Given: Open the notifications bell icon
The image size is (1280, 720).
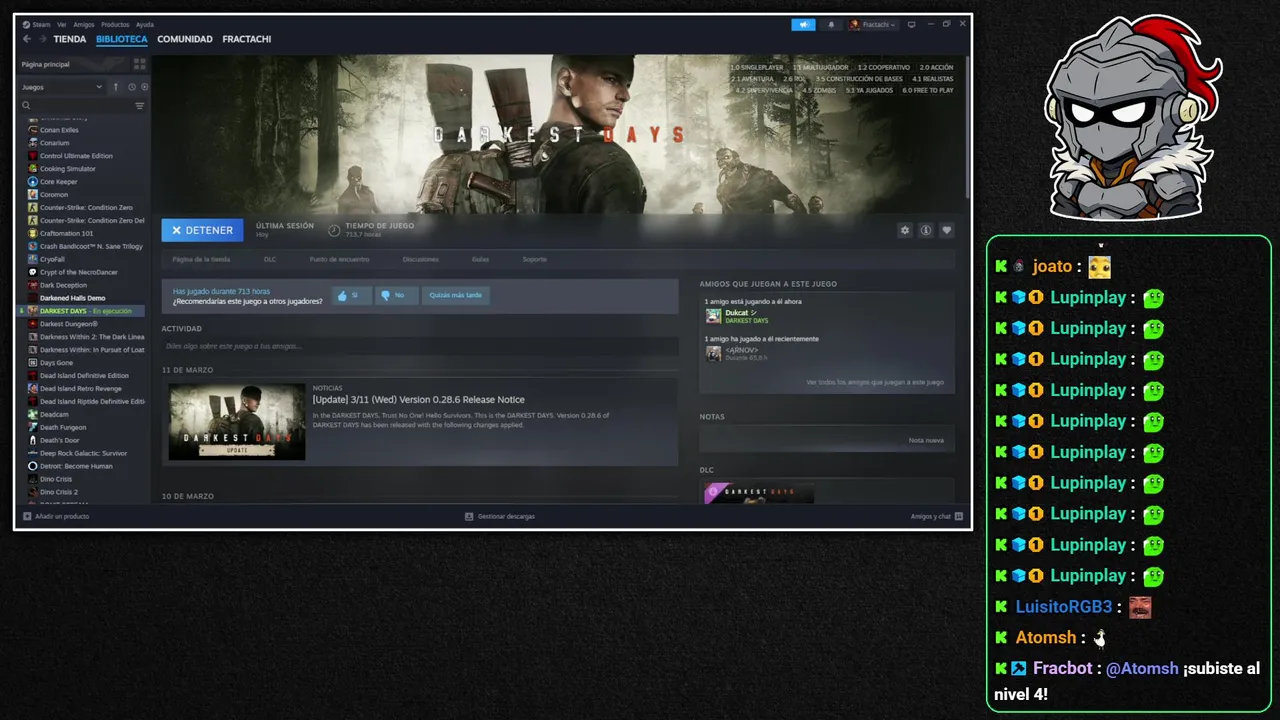Looking at the screenshot, I should pos(831,24).
